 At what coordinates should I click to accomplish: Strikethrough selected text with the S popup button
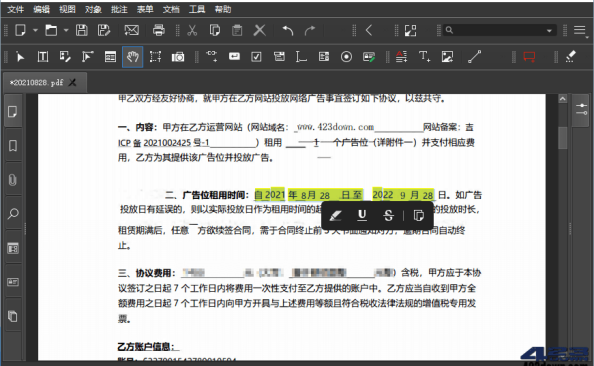coord(388,216)
